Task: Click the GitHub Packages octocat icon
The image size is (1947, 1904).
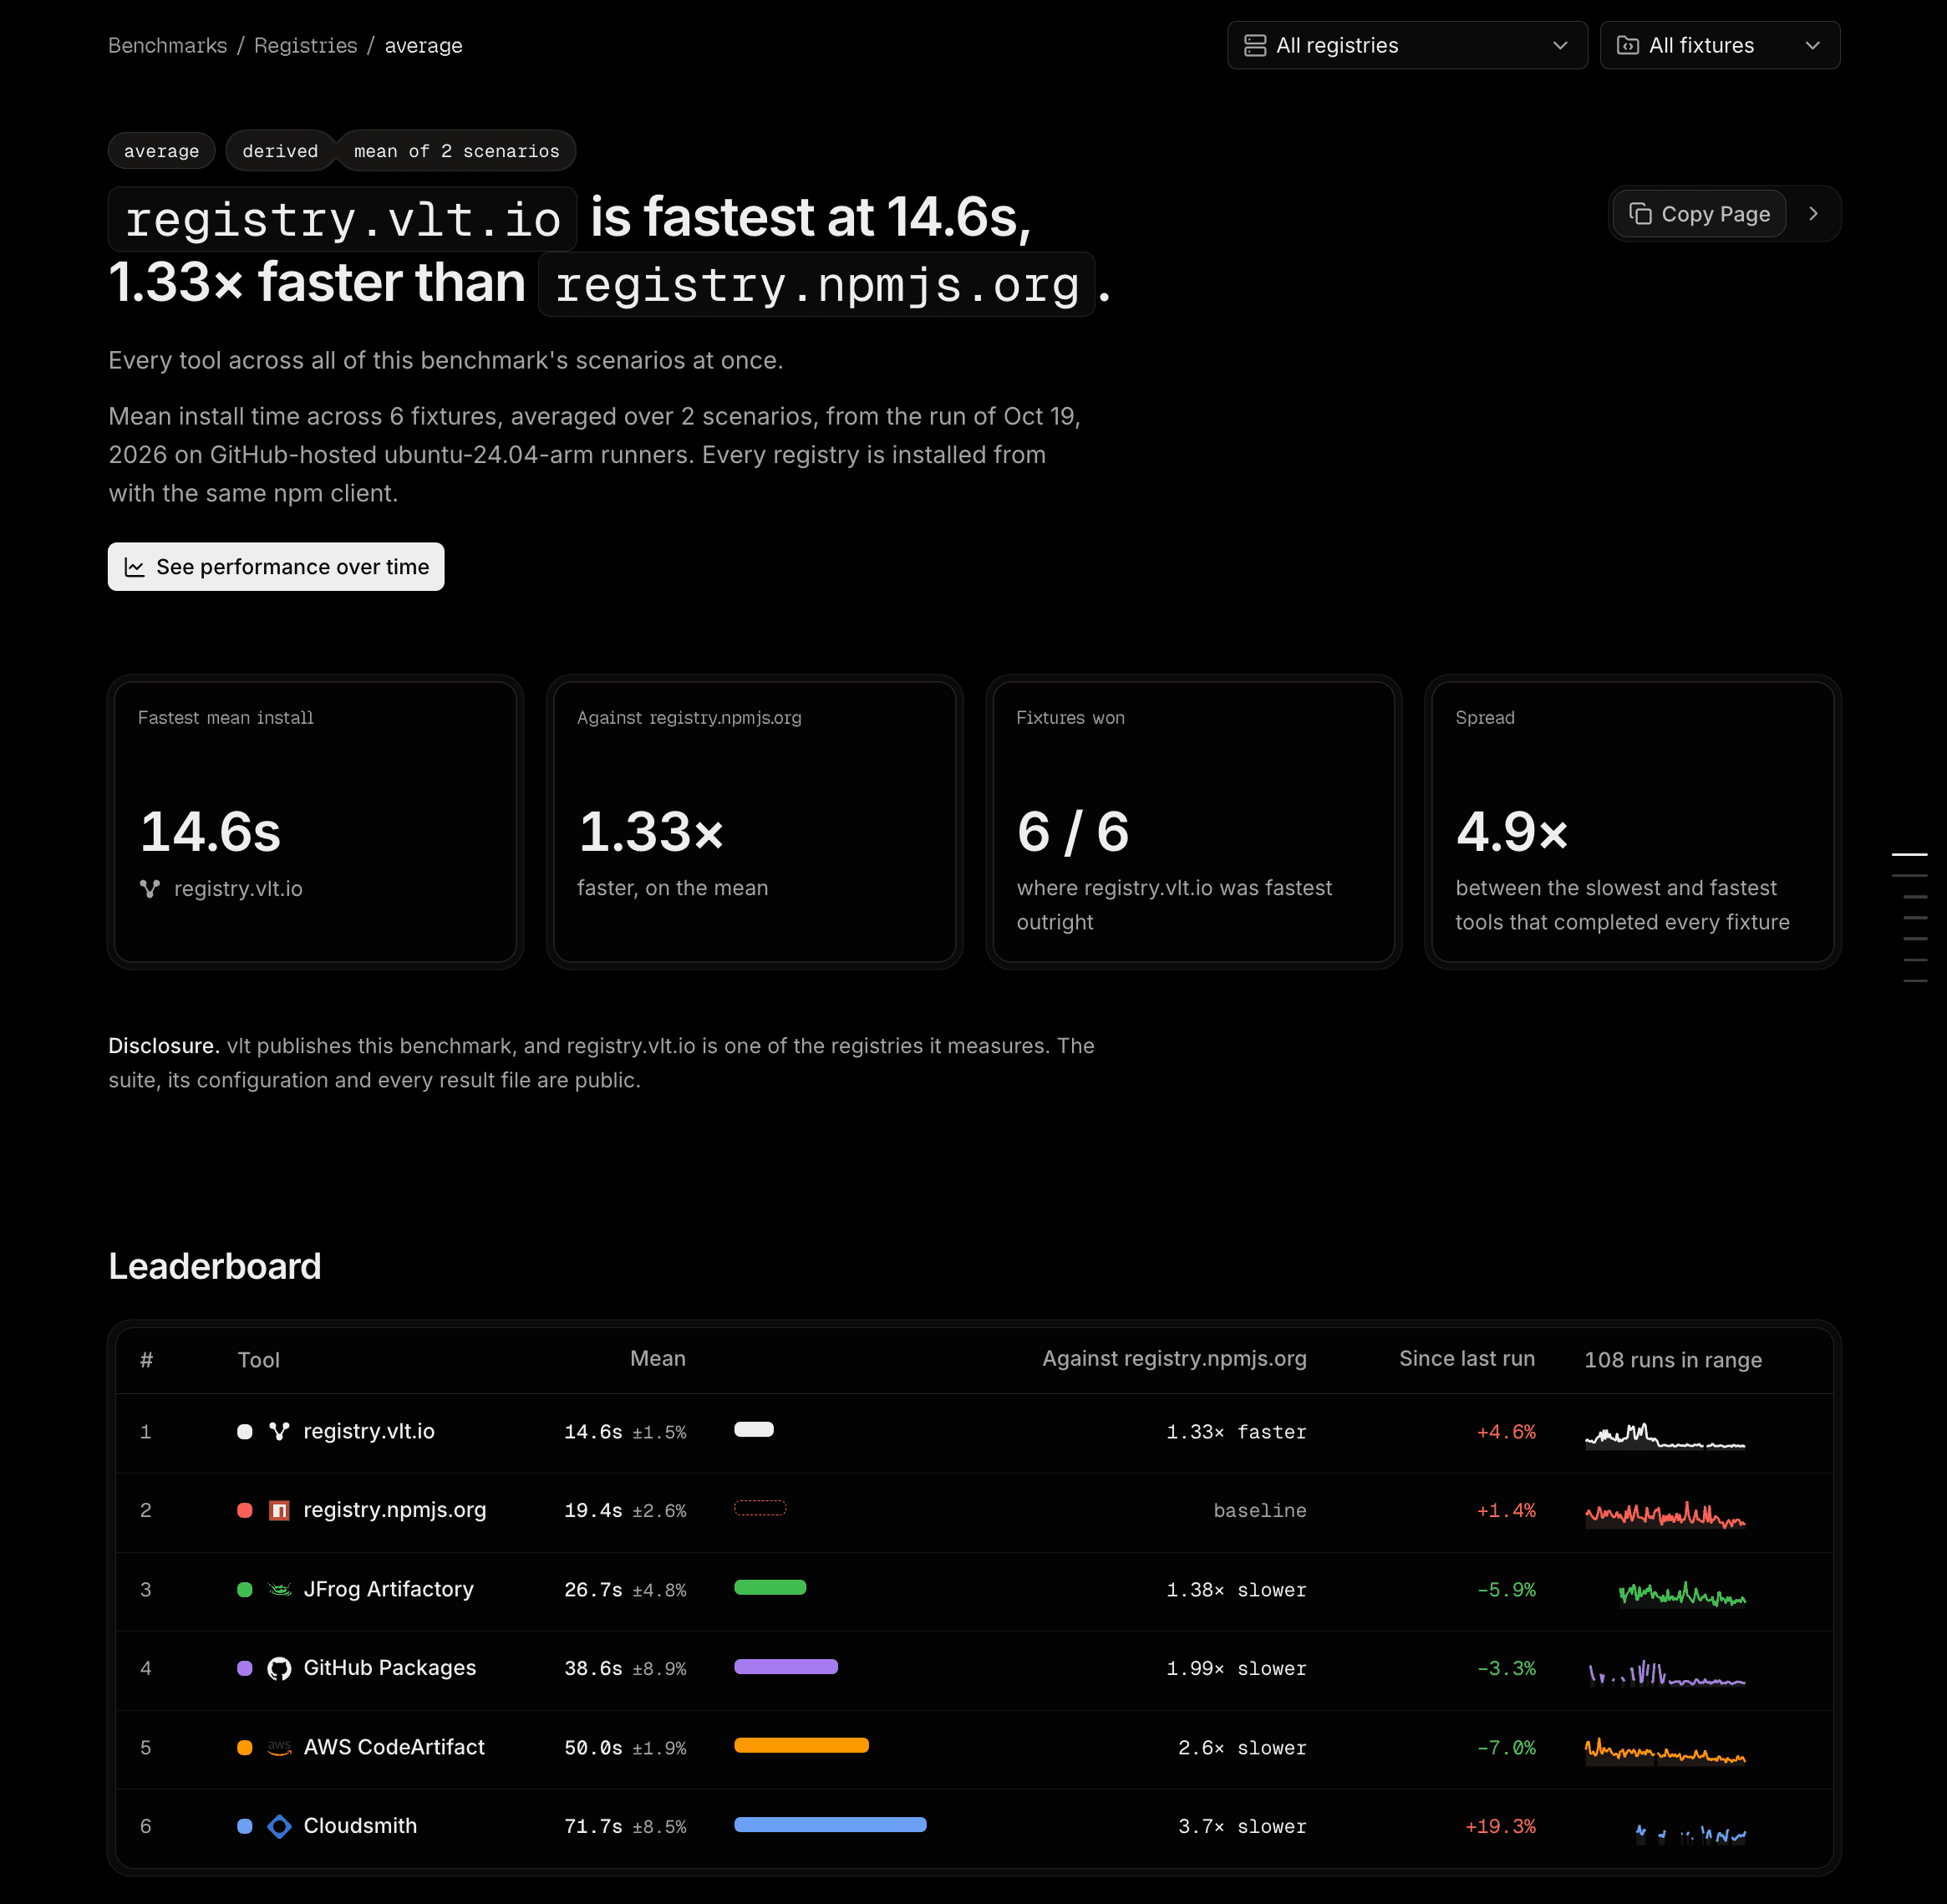Action: (x=279, y=1668)
